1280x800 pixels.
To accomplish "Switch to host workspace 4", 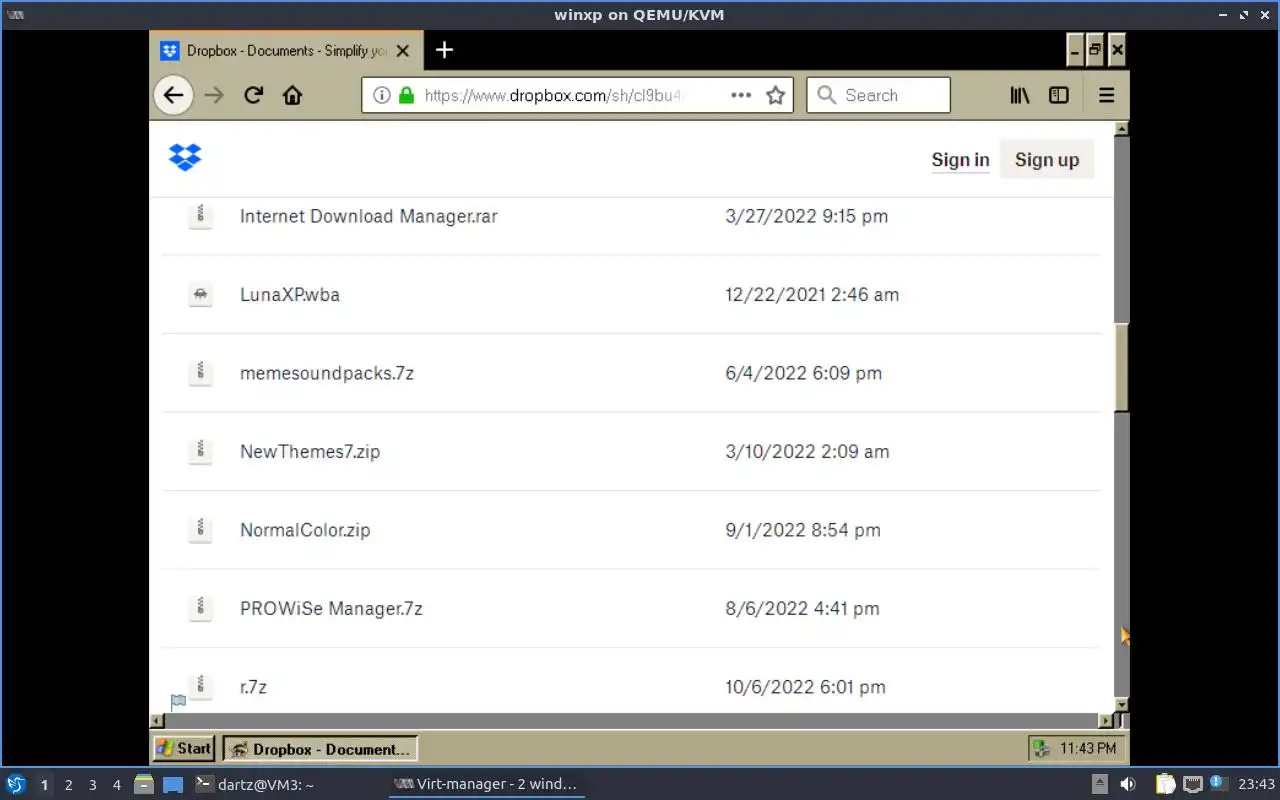I will [x=116, y=785].
